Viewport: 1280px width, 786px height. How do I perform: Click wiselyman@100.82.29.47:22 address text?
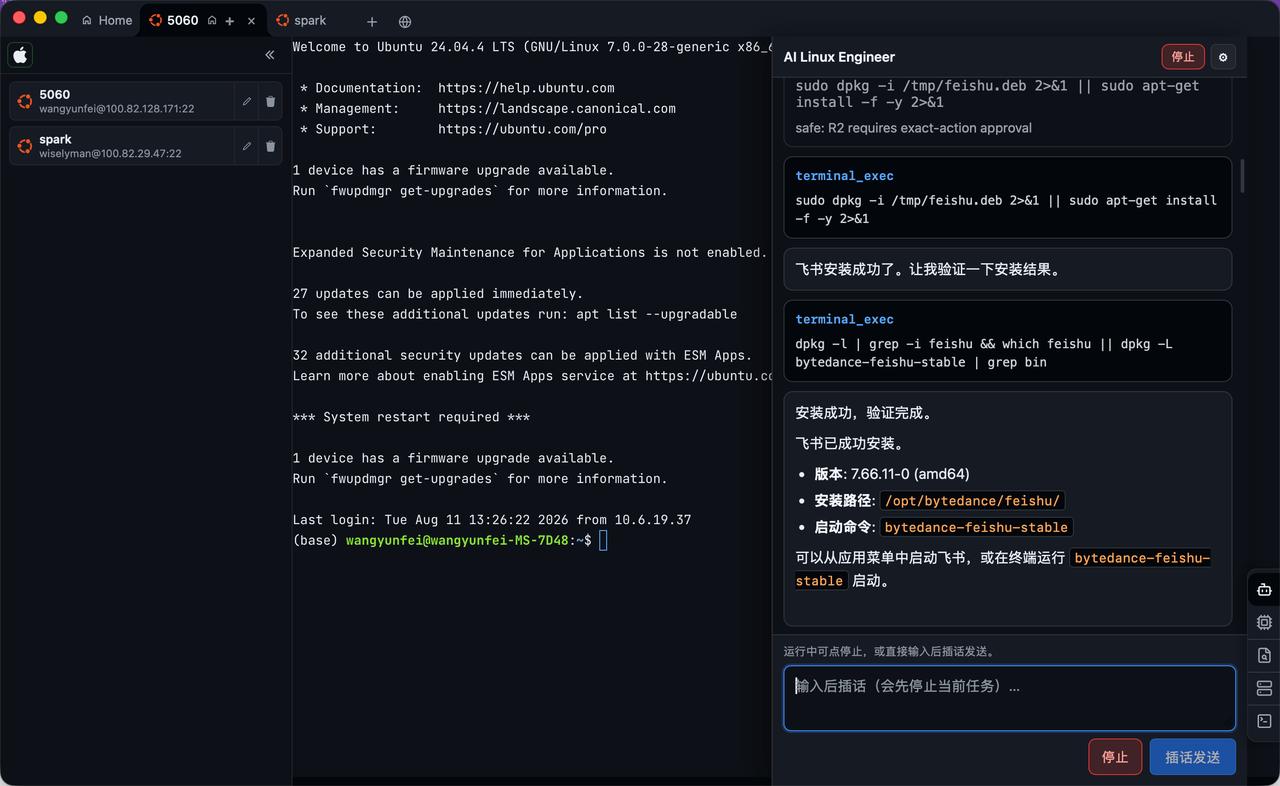(x=111, y=154)
